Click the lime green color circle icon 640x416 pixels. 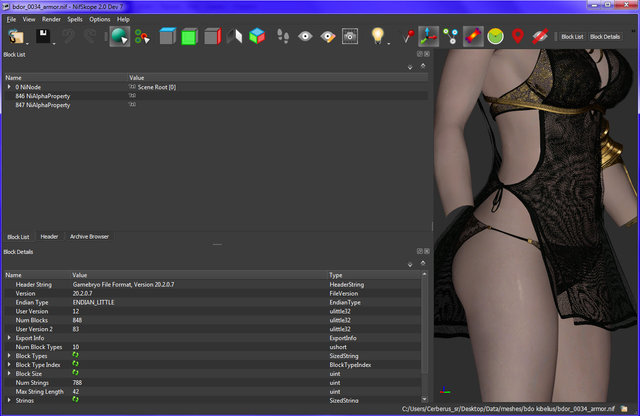coord(495,36)
